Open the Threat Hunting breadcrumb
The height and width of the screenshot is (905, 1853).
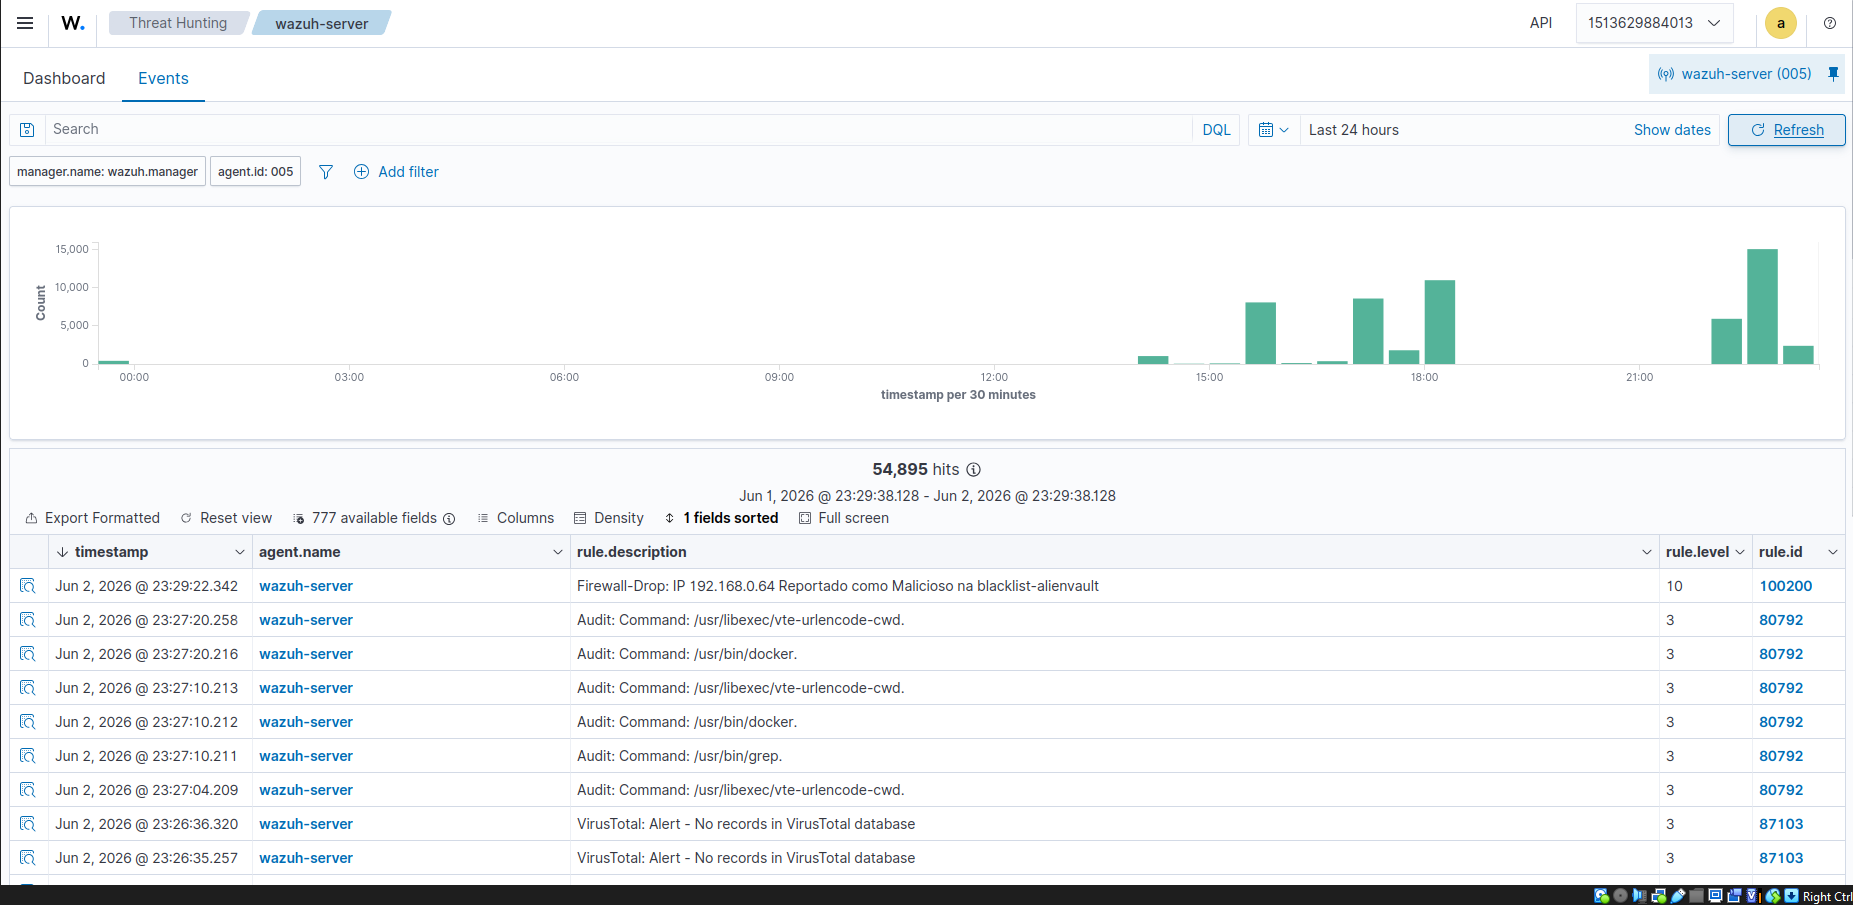coord(178,23)
